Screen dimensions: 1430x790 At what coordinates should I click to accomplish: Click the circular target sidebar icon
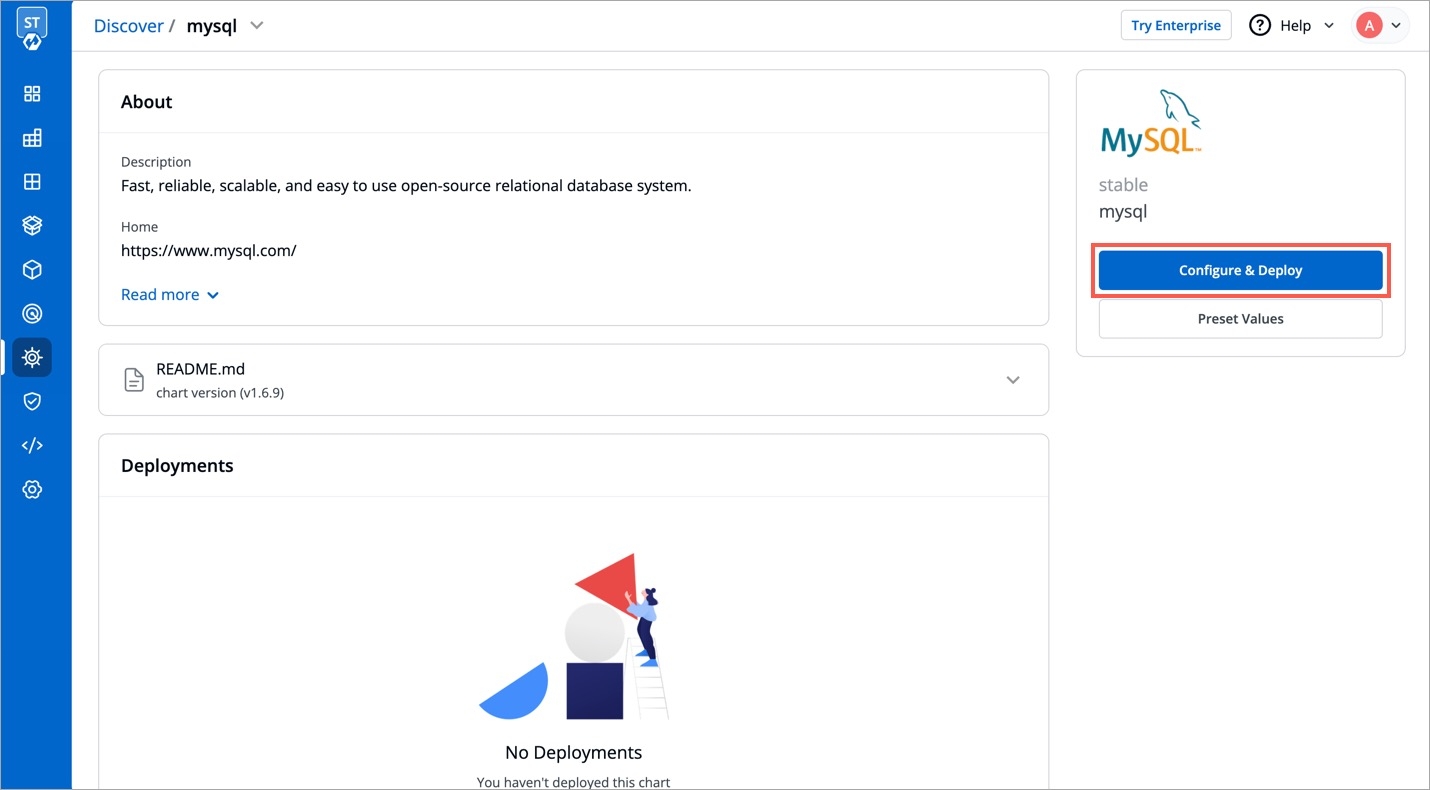(x=32, y=314)
